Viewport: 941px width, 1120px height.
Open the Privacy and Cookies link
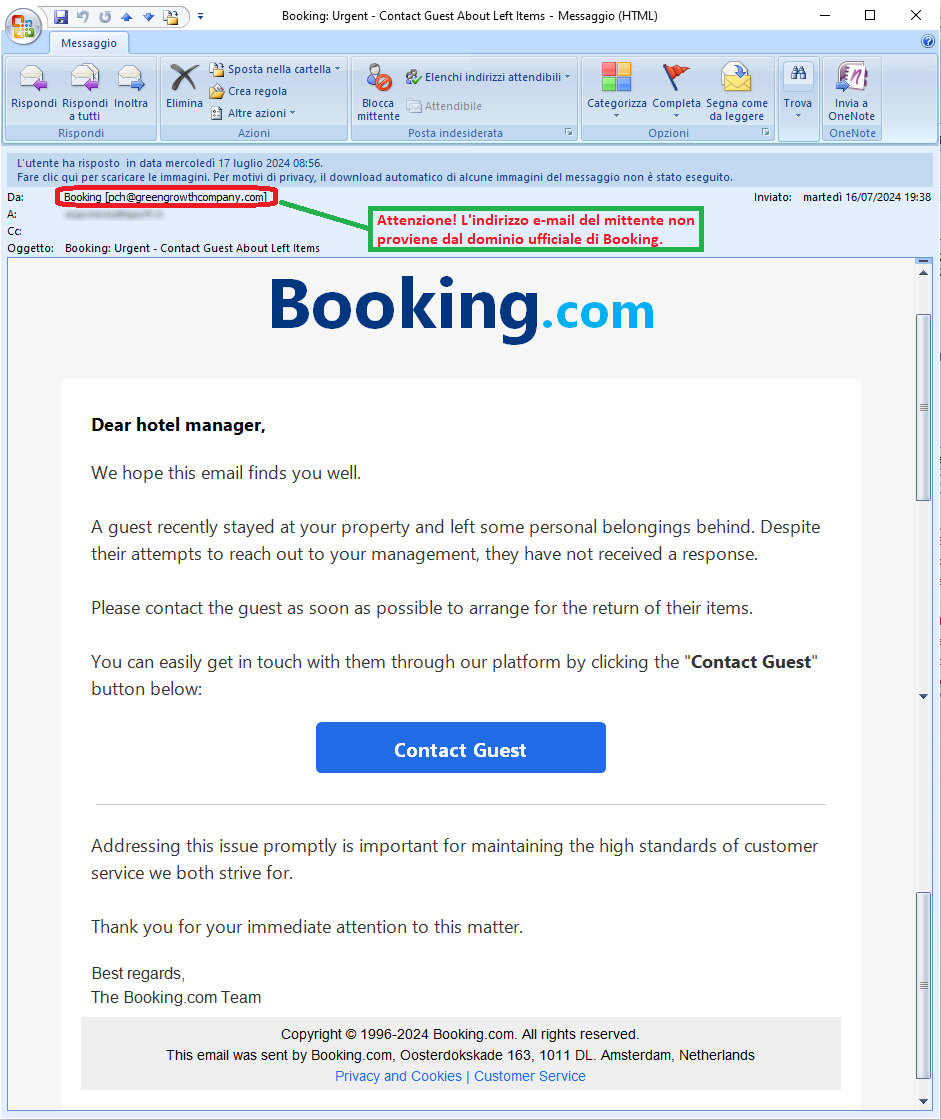click(398, 1076)
